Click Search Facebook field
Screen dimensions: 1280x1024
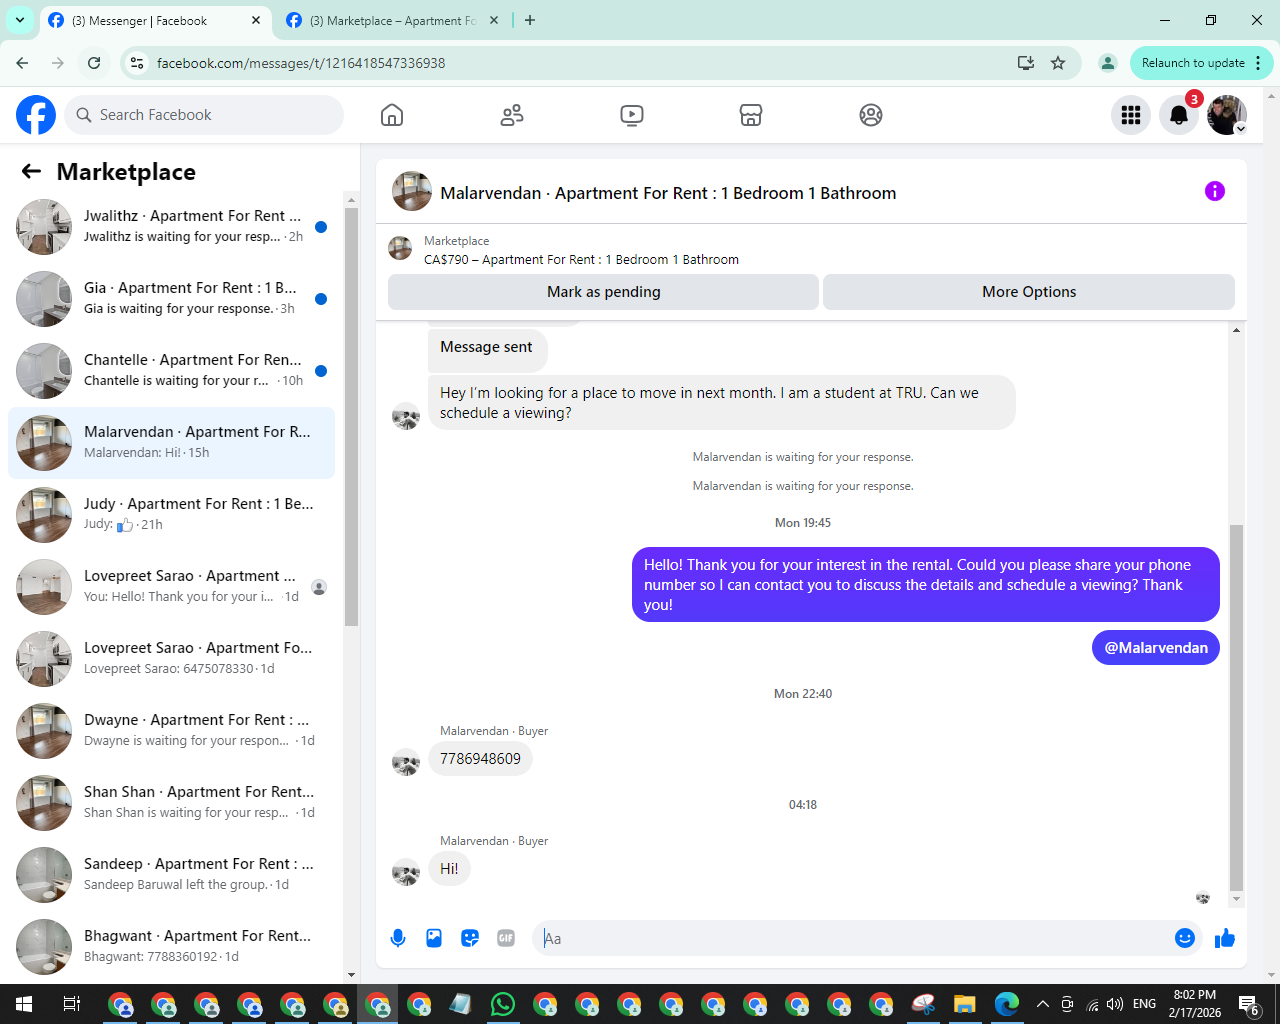(204, 115)
